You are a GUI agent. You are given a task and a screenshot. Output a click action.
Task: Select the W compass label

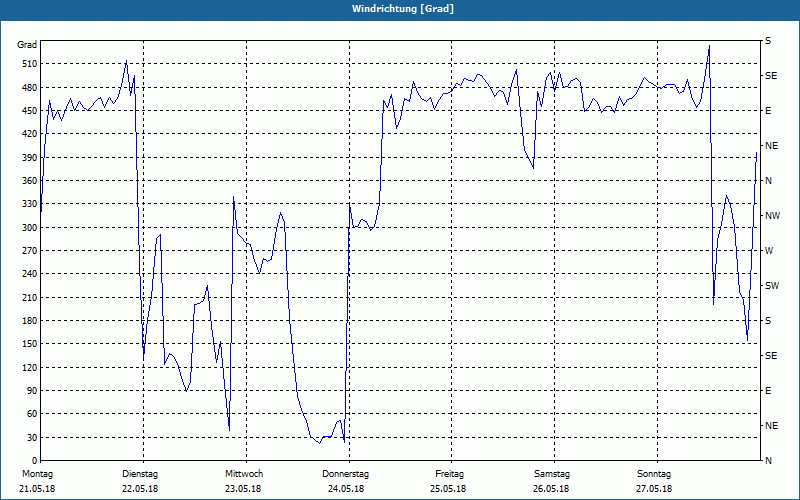(x=769, y=251)
